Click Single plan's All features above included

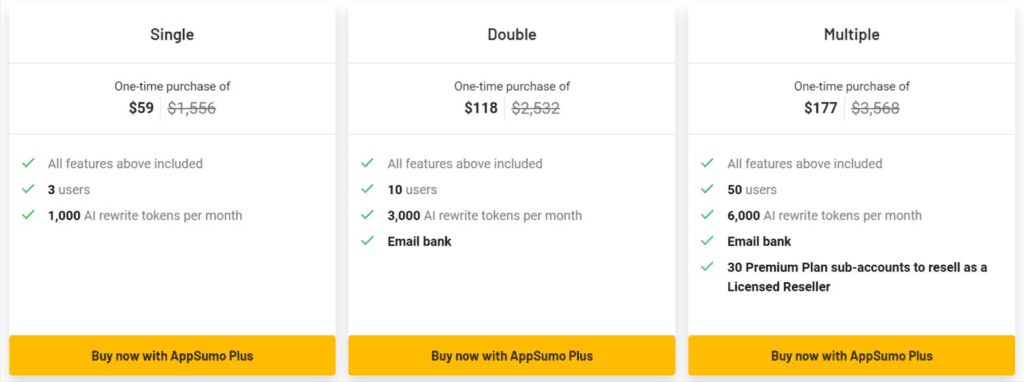[125, 163]
